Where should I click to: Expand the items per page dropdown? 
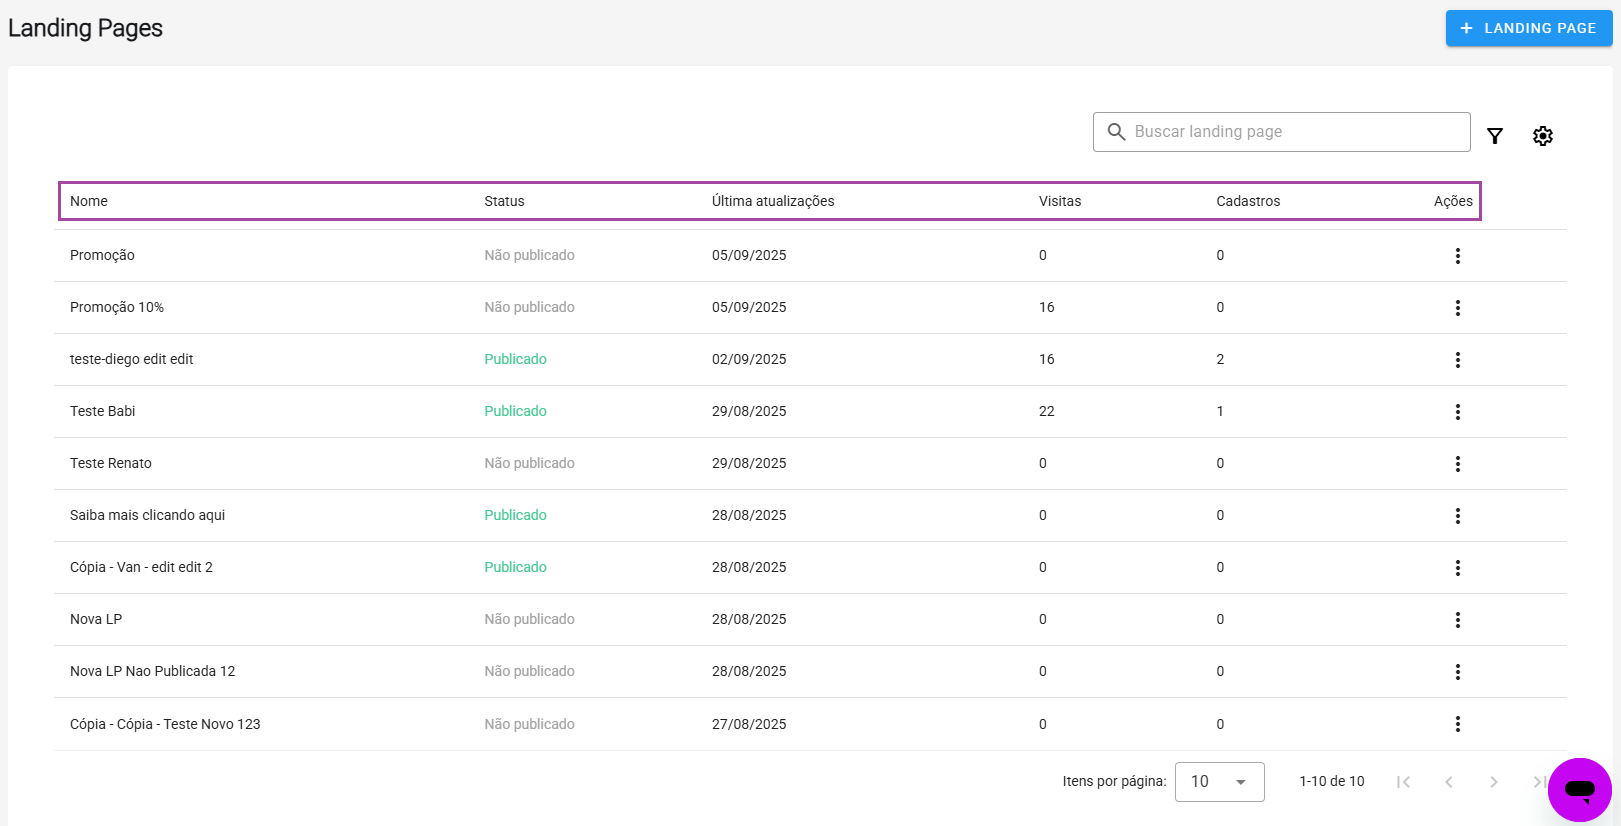pos(1219,782)
